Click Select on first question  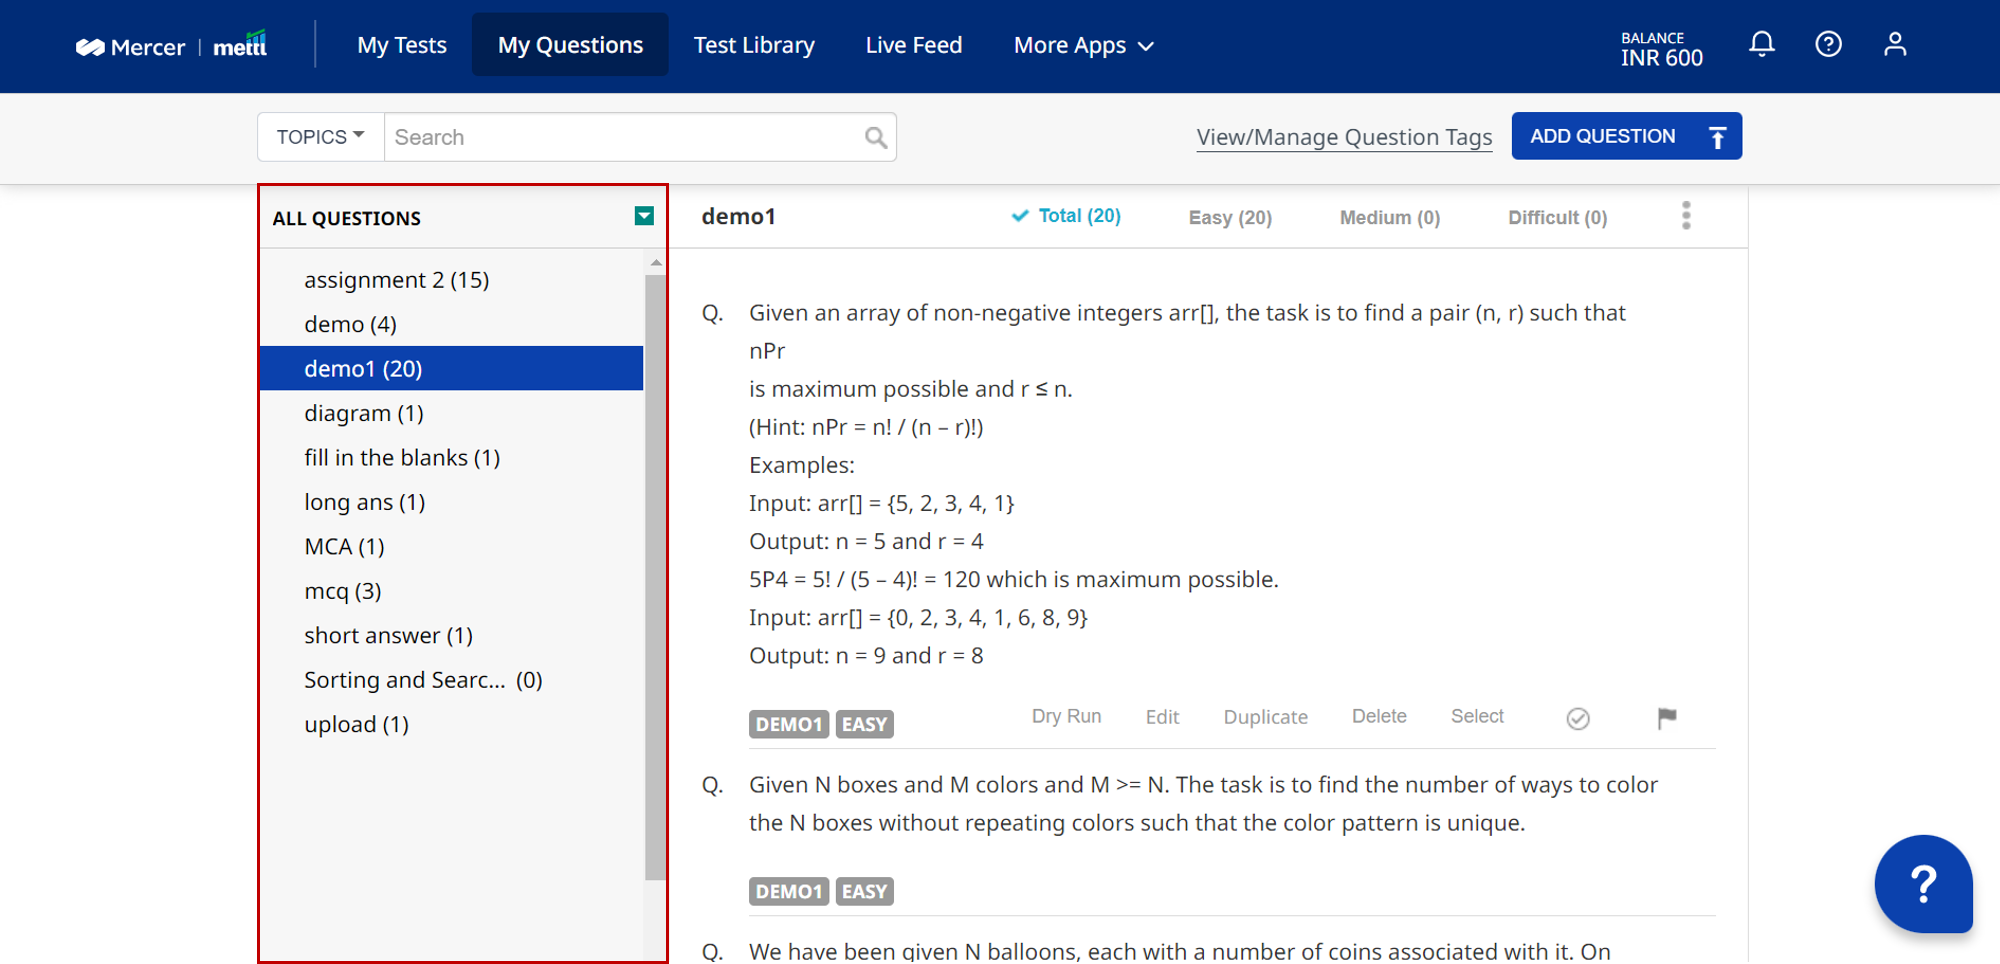pos(1477,716)
